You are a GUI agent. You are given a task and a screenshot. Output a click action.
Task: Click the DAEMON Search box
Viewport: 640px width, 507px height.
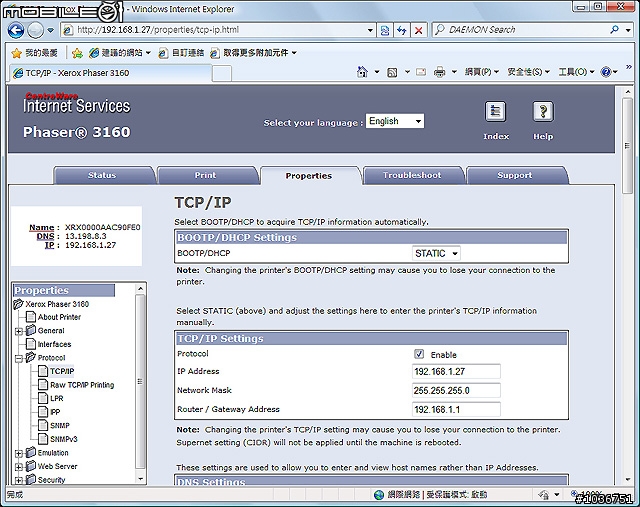pyautogui.click(x=520, y=30)
